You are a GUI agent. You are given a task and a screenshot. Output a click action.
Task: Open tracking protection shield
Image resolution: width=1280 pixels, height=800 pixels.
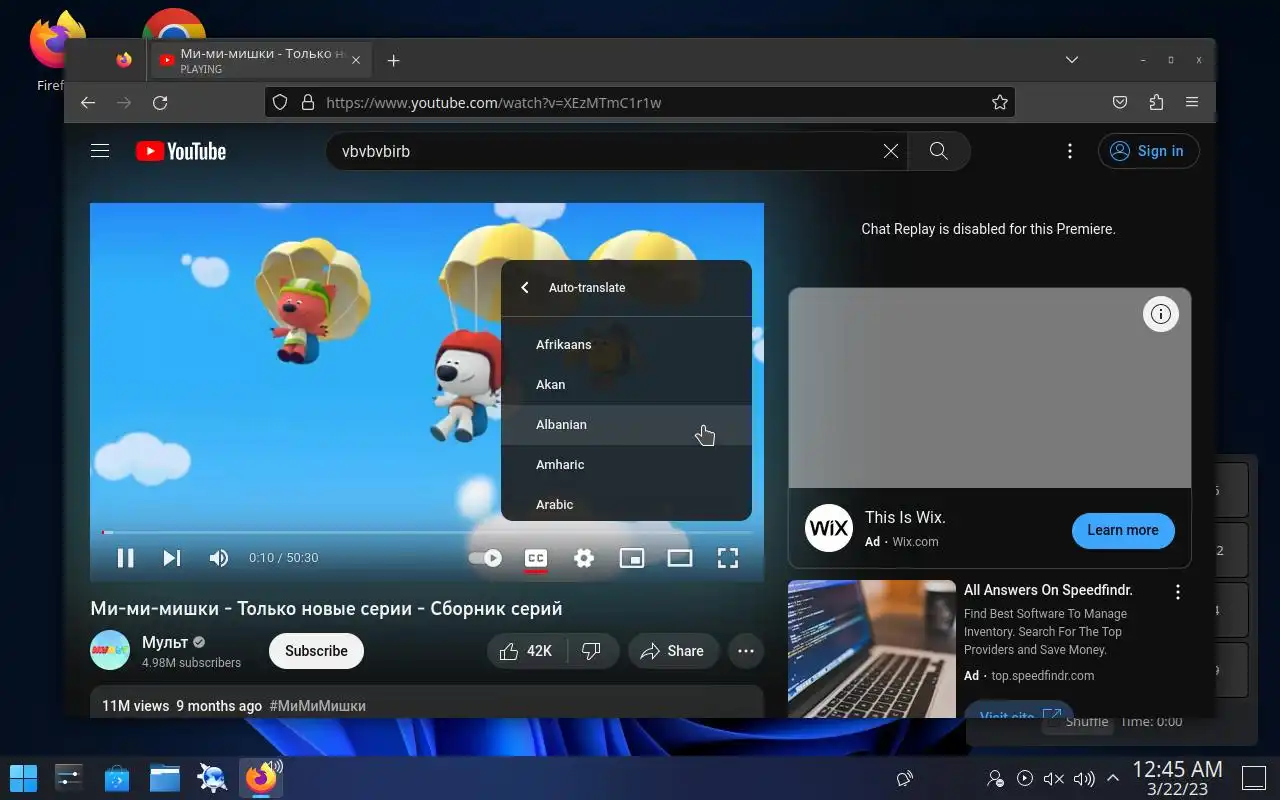pos(280,102)
